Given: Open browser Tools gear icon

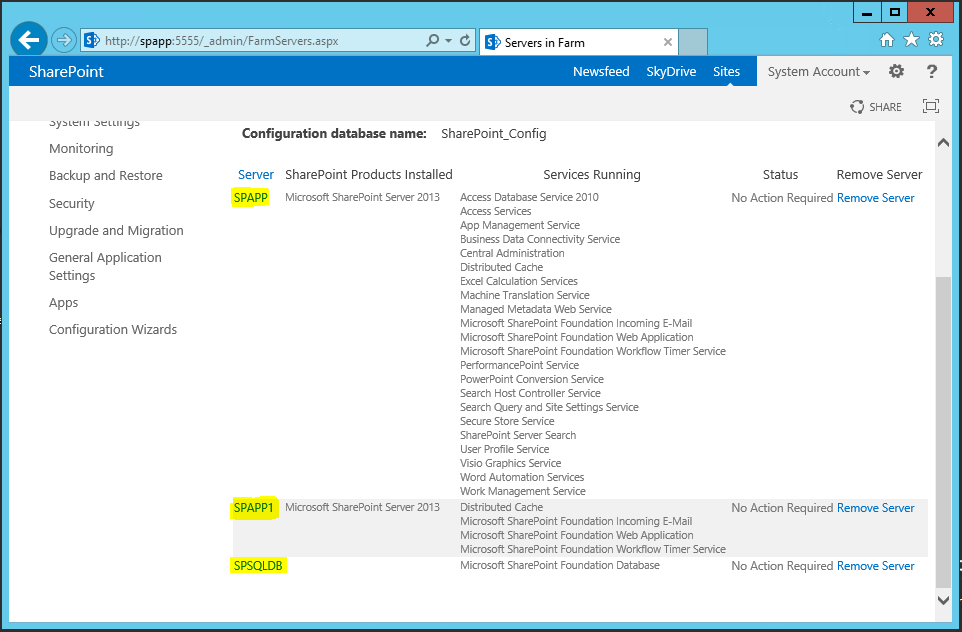Looking at the screenshot, I should tap(936, 40).
